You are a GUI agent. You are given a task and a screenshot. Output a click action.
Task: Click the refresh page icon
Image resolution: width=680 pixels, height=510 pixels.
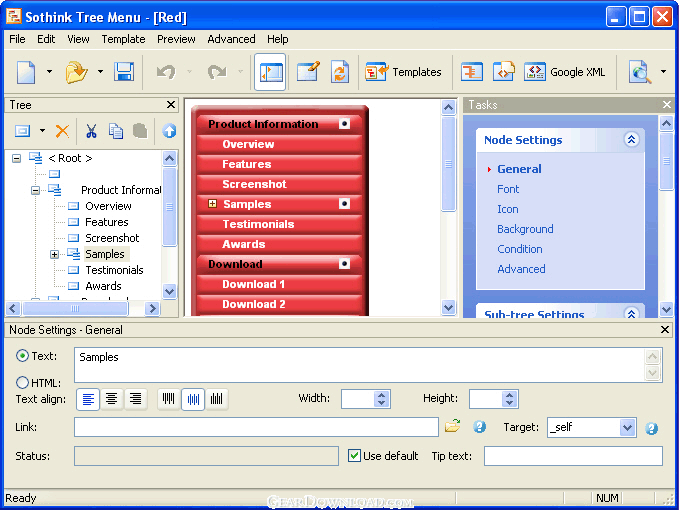pos(340,72)
